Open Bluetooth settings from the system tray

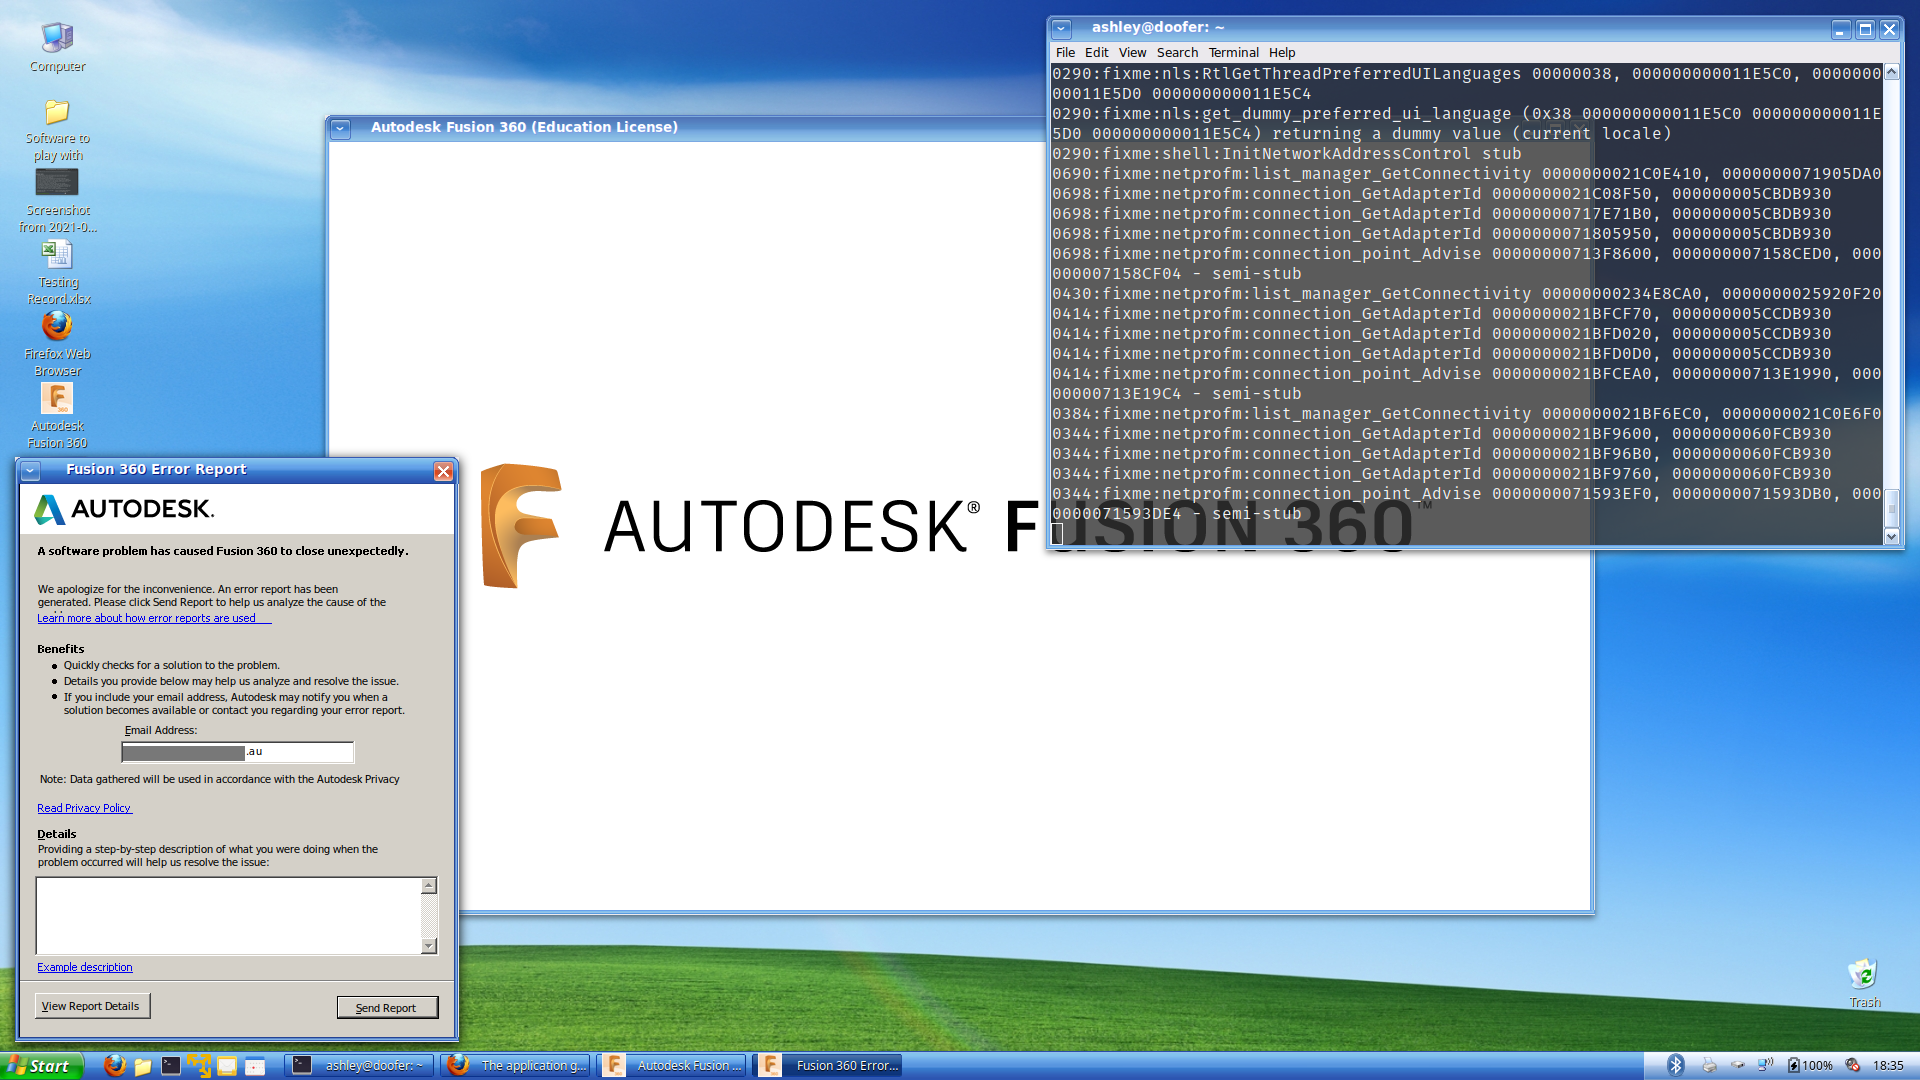[x=1676, y=1065]
